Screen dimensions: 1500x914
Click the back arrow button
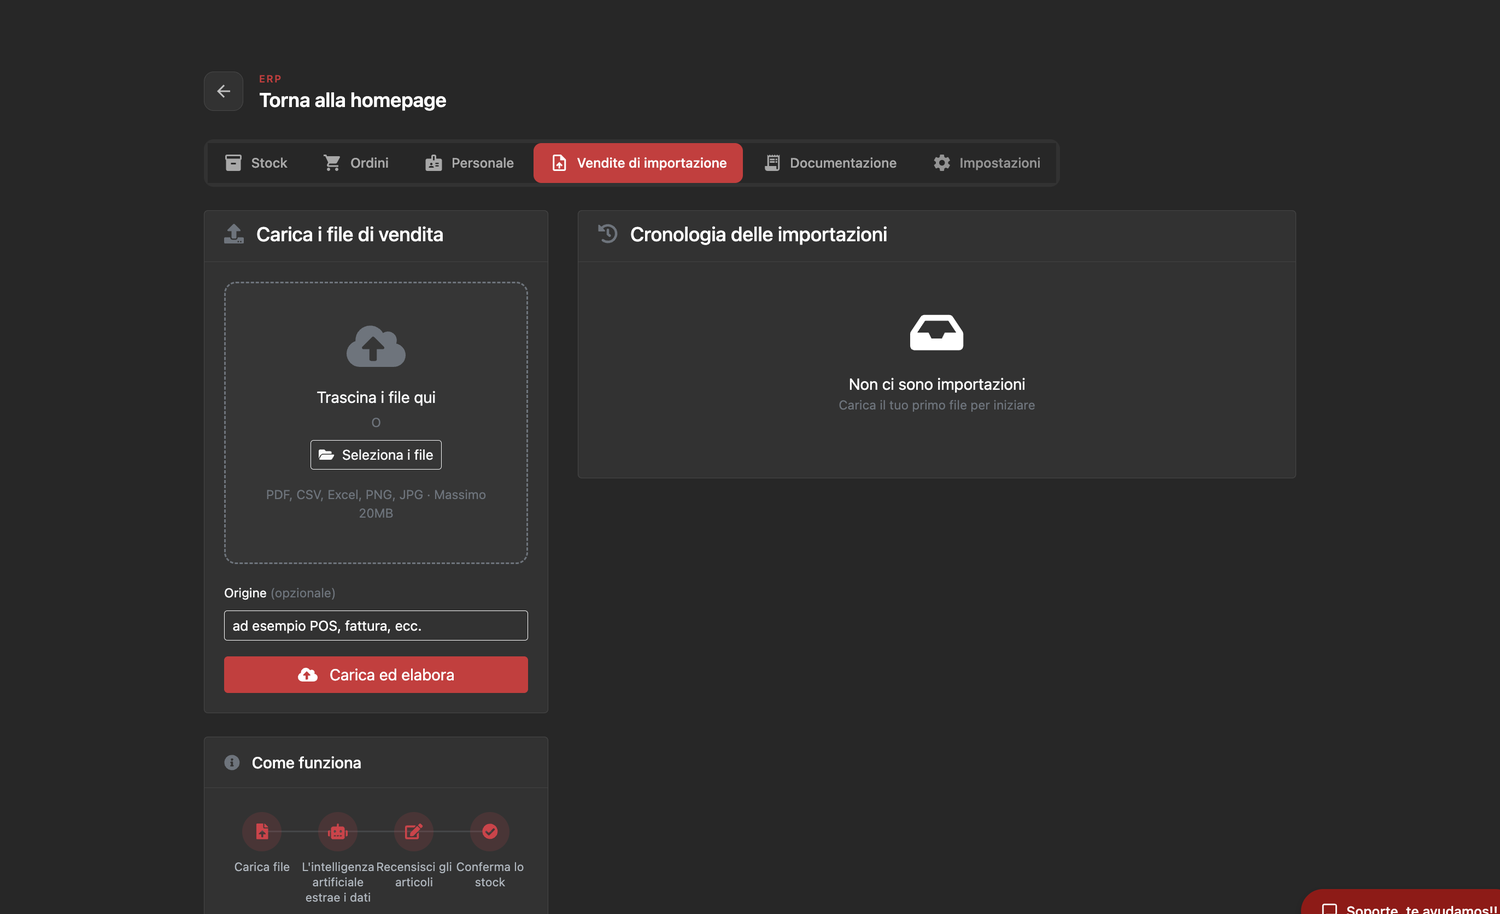(x=223, y=91)
